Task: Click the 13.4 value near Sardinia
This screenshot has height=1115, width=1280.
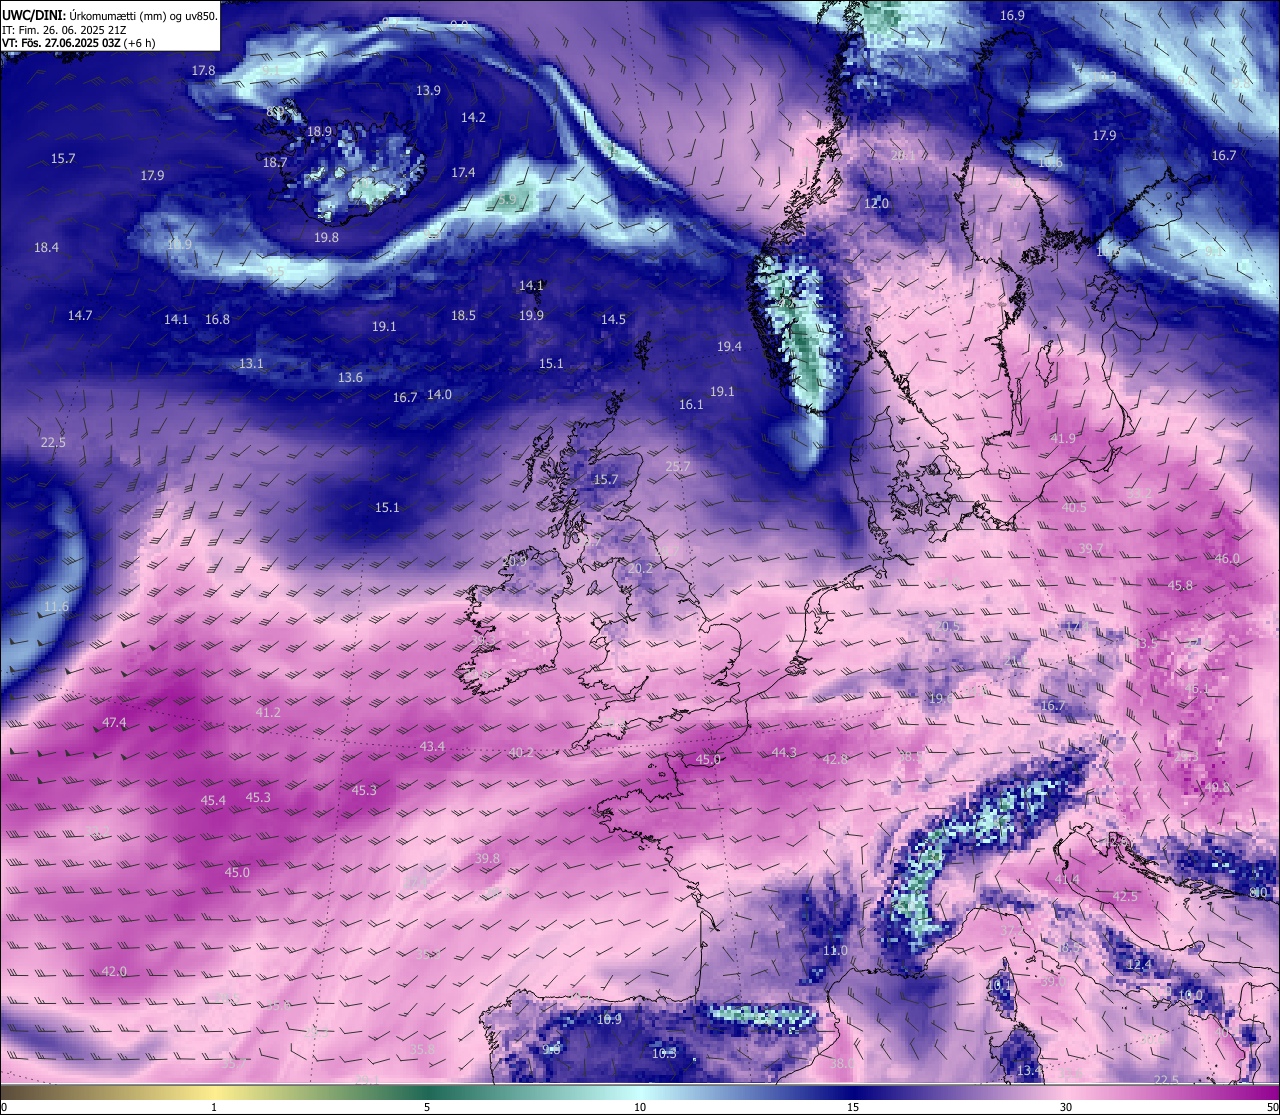Action: point(1029,1071)
